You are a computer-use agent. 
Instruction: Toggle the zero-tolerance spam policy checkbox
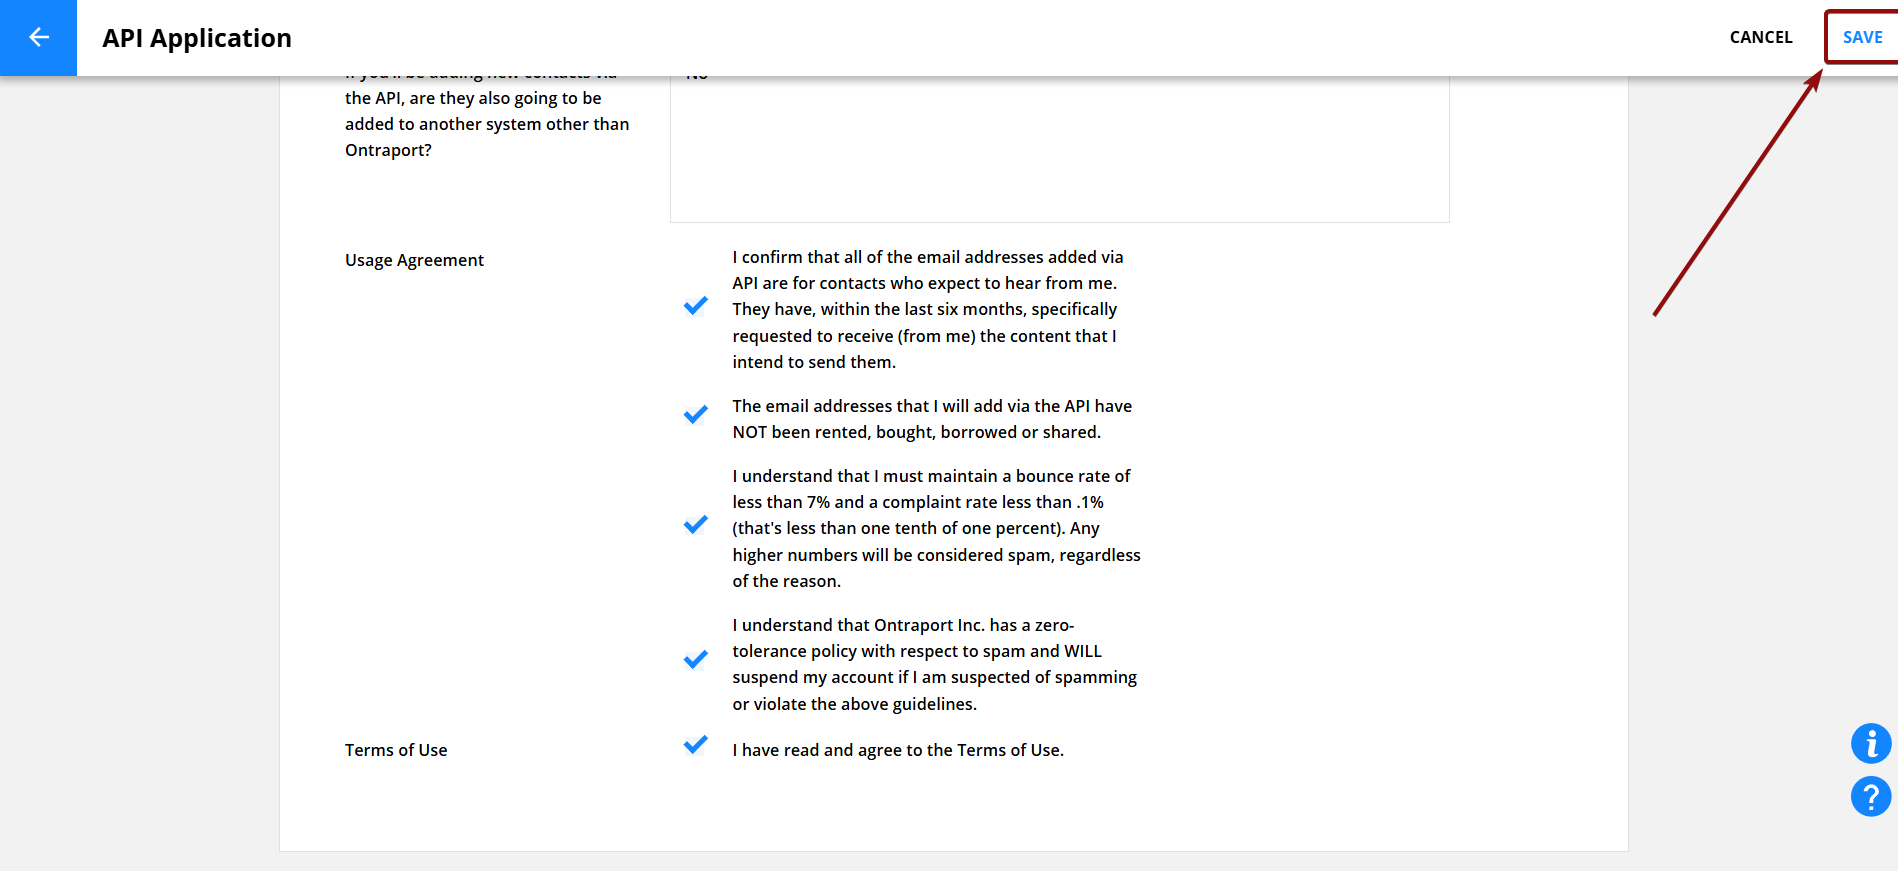tap(696, 660)
